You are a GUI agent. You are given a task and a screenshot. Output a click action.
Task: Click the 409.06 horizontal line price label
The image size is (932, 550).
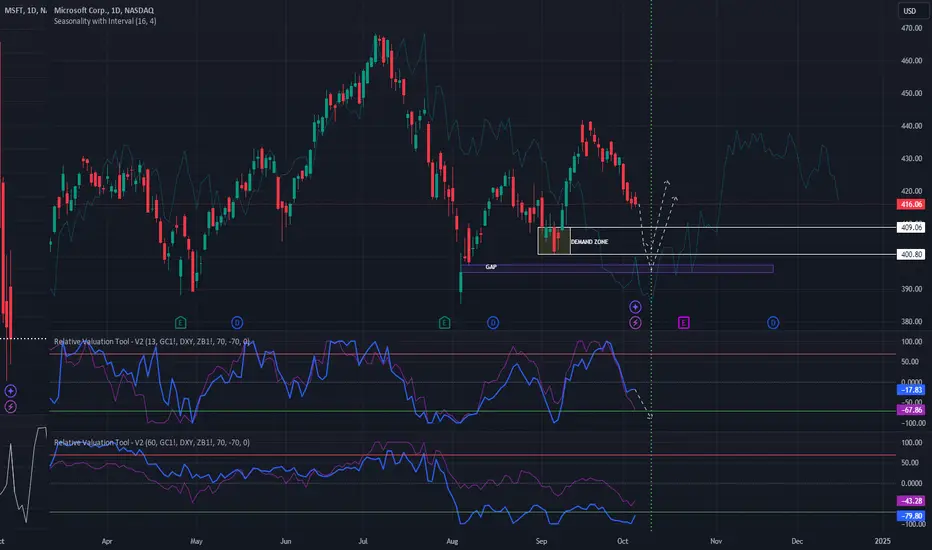coord(911,227)
